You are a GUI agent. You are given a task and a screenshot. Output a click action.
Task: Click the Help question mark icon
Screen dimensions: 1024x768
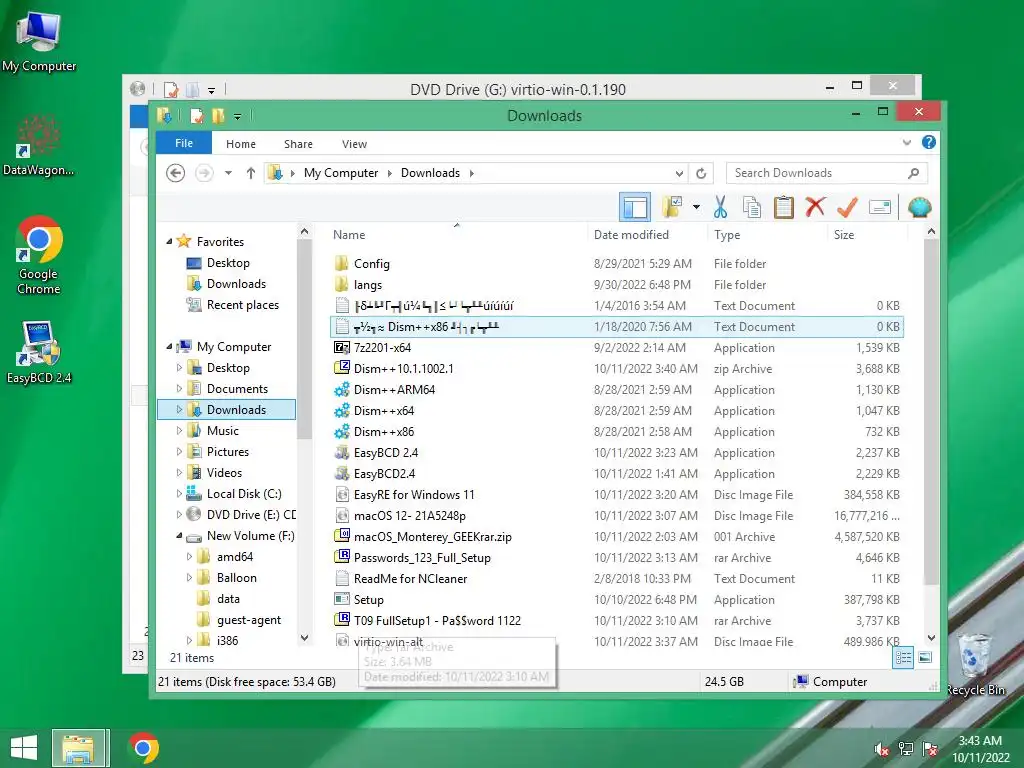click(929, 142)
